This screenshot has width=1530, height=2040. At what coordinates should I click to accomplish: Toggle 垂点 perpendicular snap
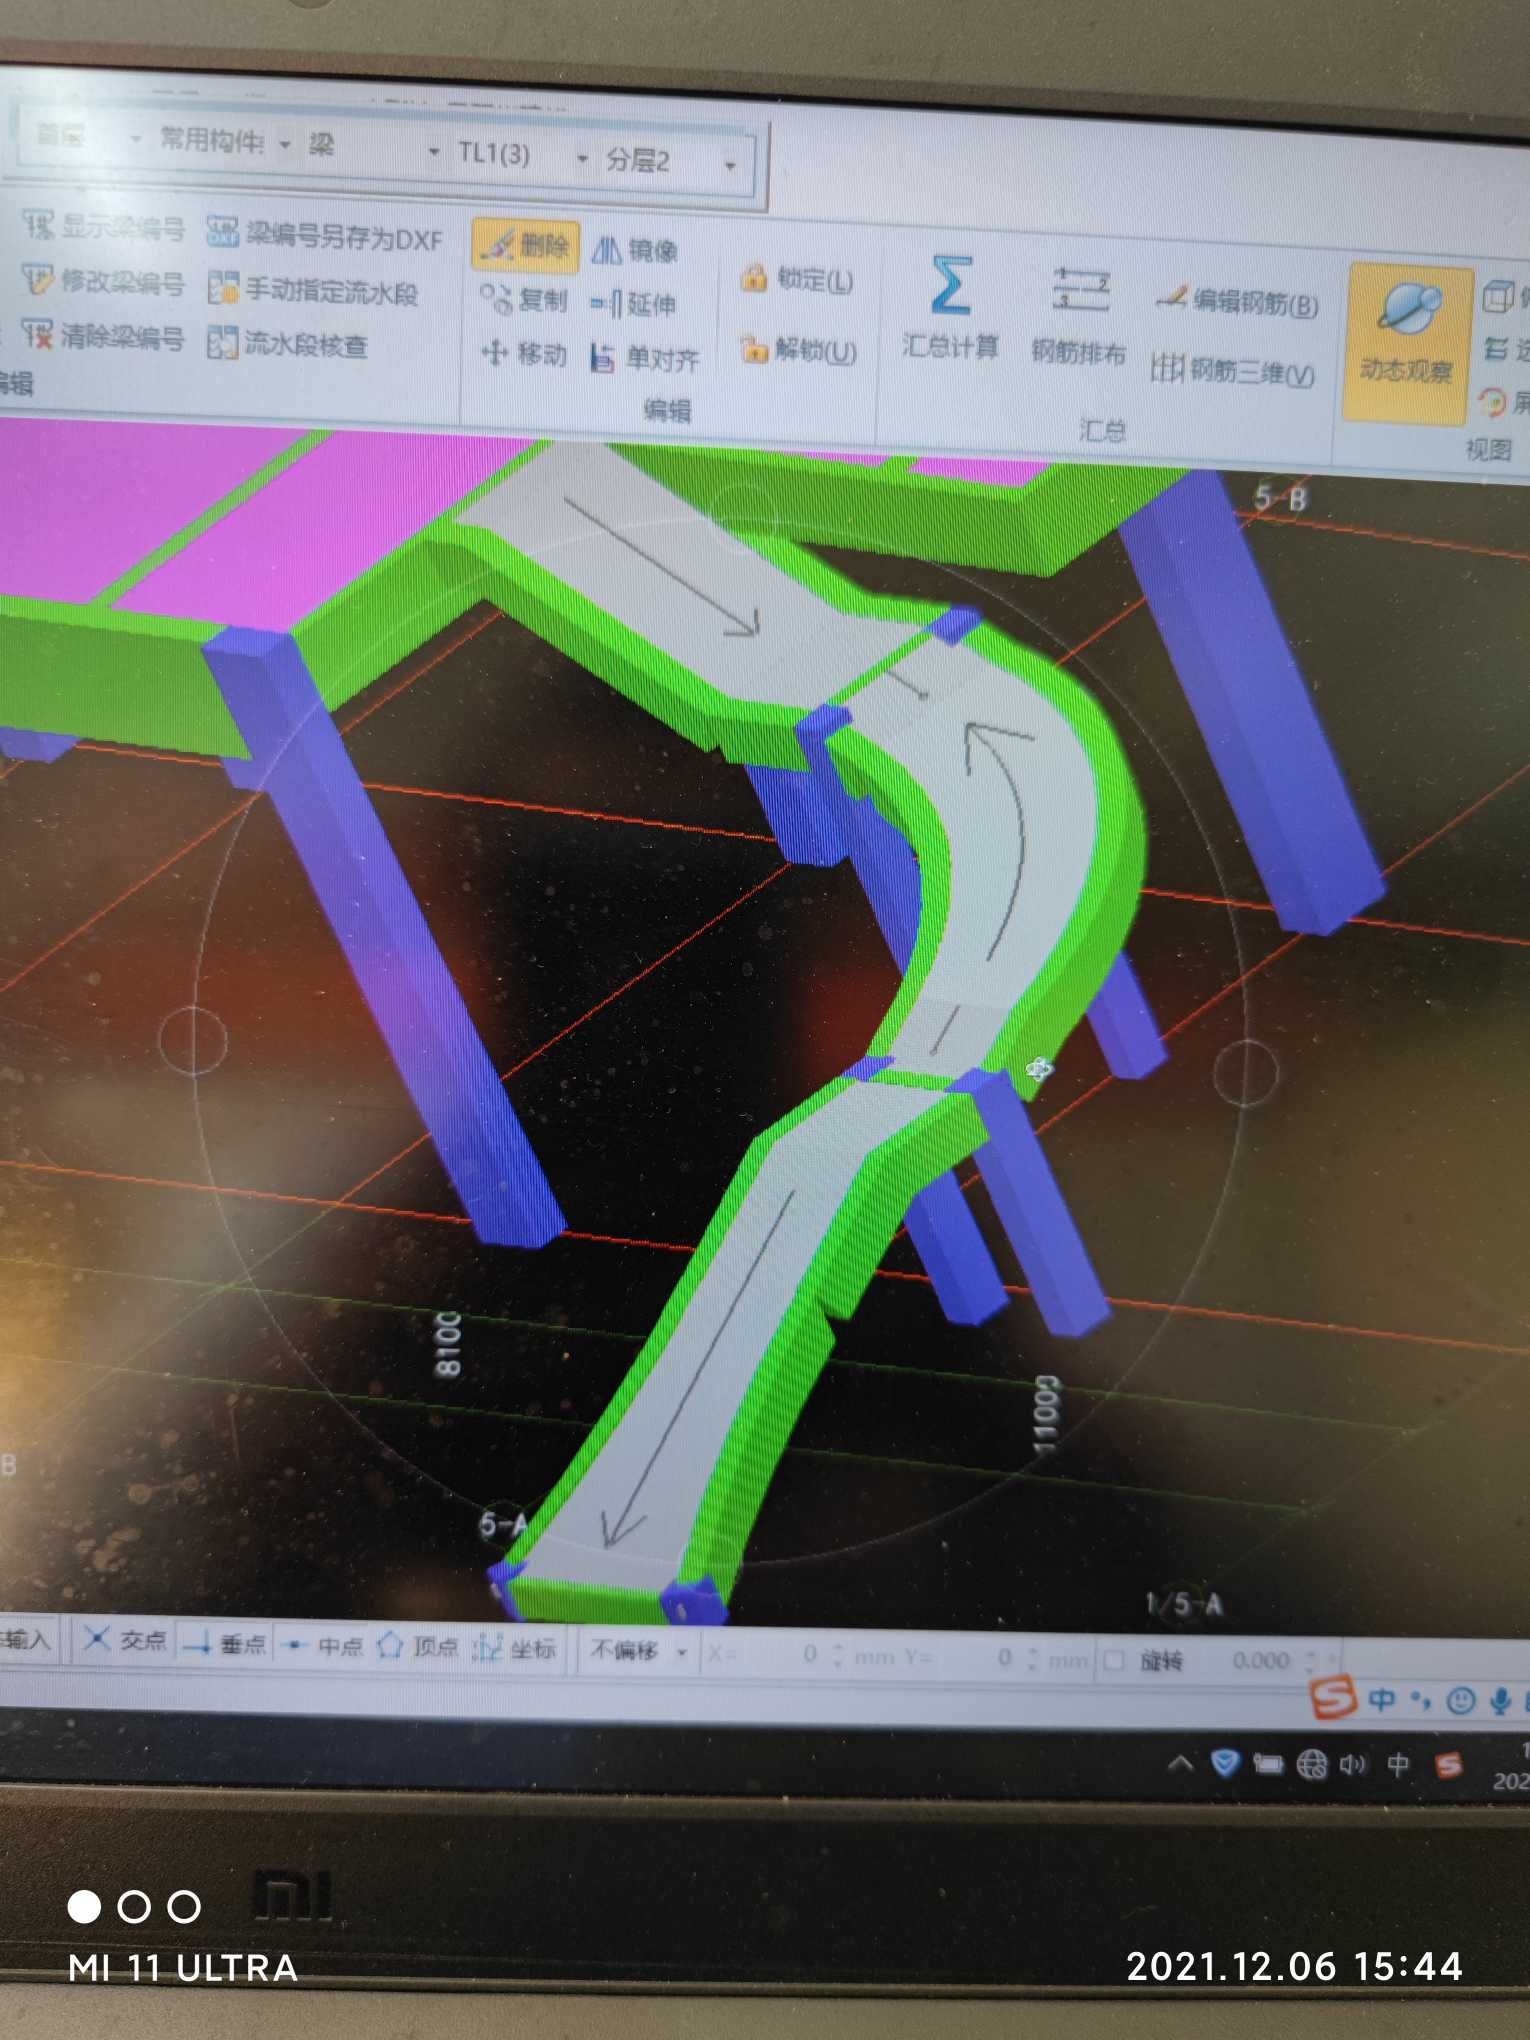[x=226, y=1642]
